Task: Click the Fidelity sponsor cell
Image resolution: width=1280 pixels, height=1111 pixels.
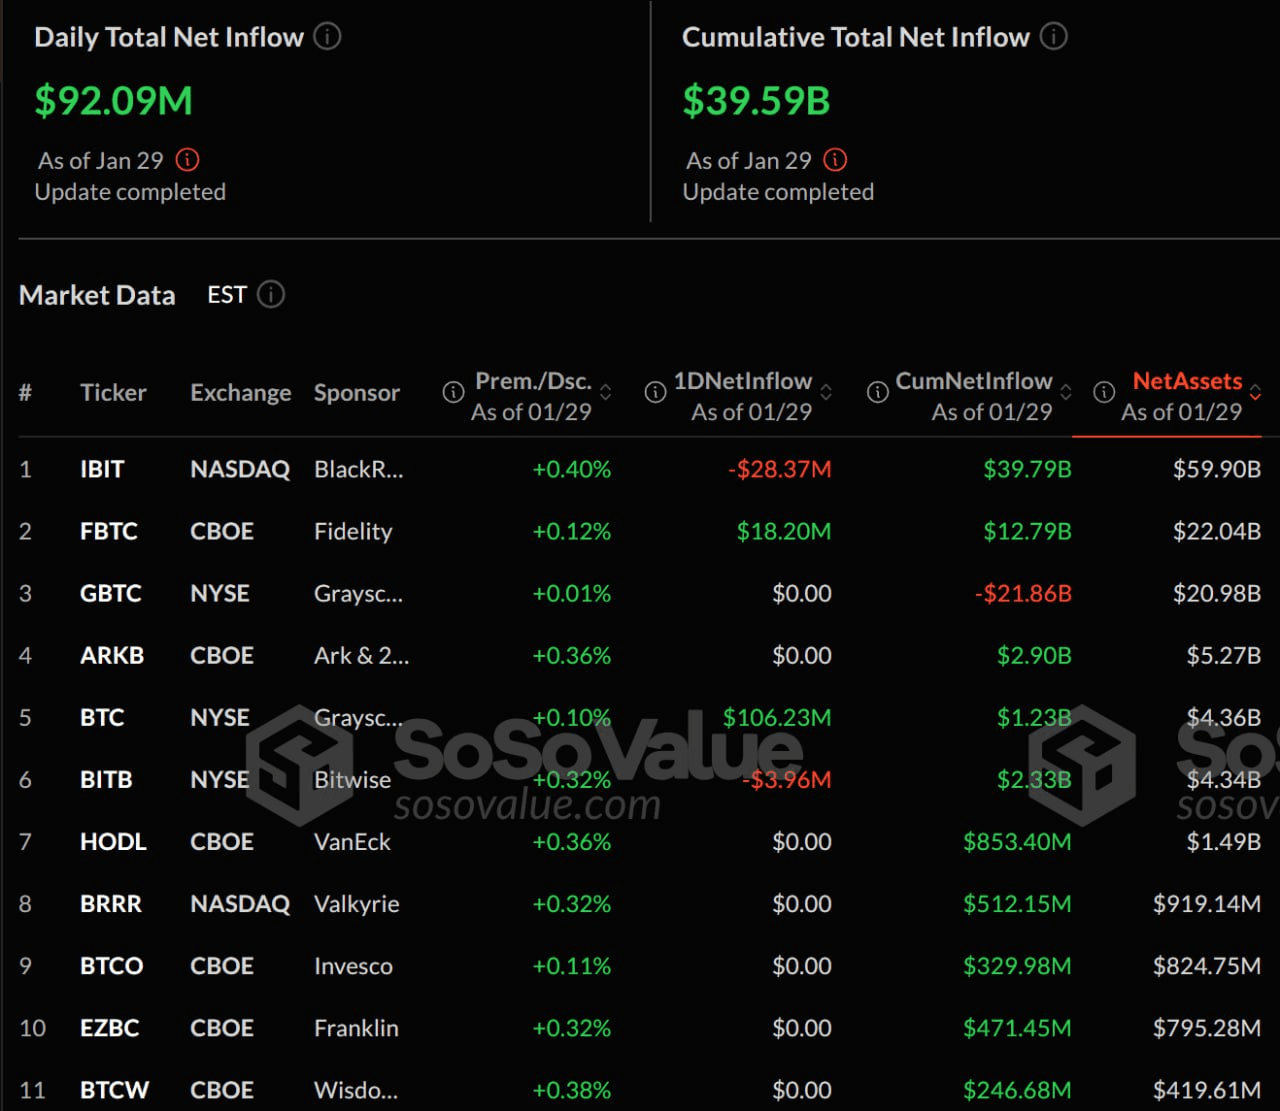Action: (x=353, y=531)
